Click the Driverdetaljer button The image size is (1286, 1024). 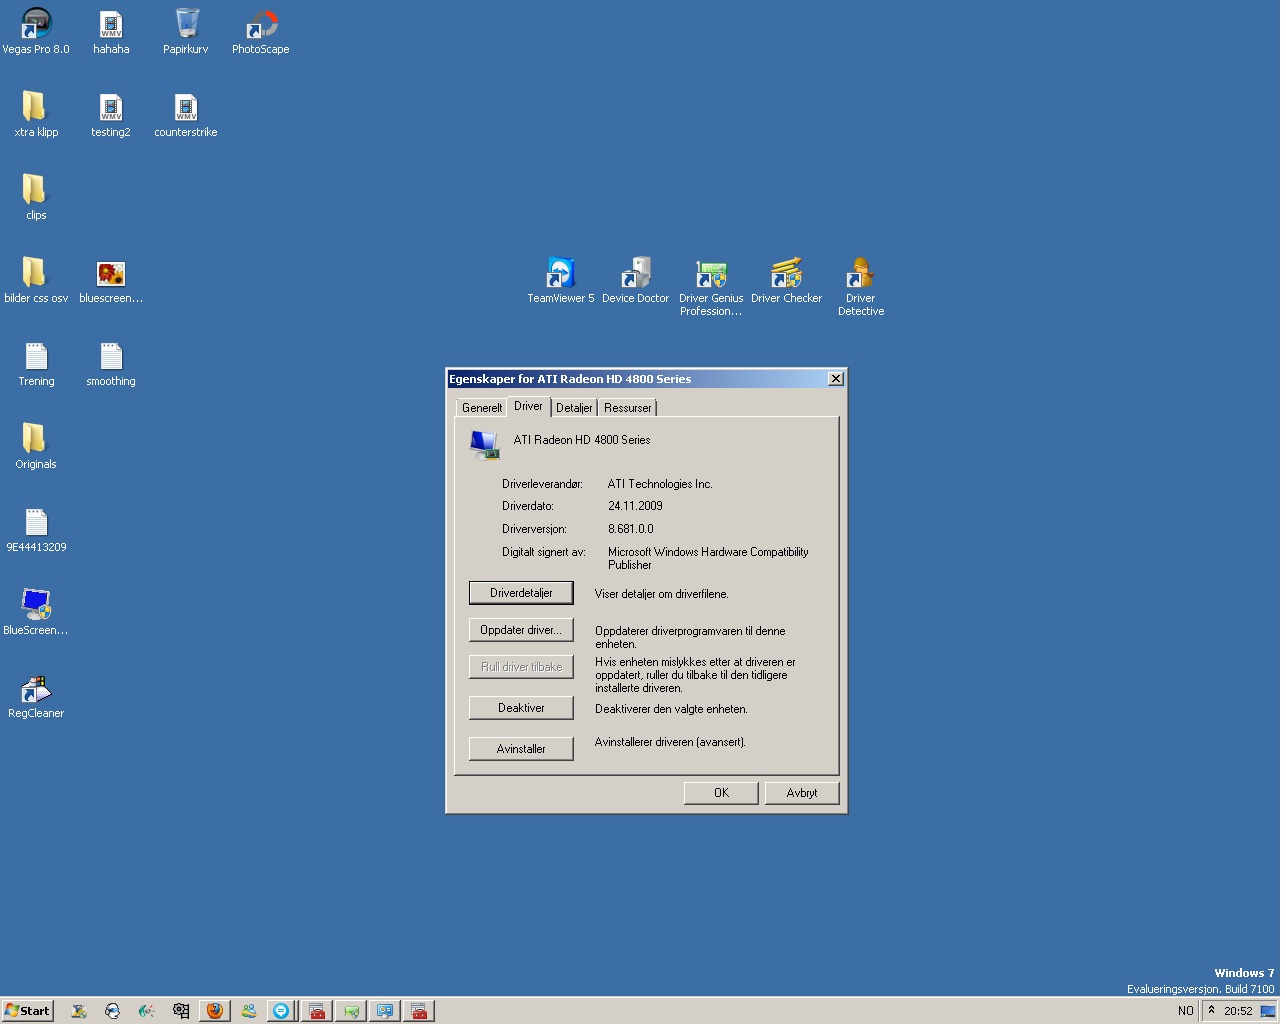(x=521, y=593)
